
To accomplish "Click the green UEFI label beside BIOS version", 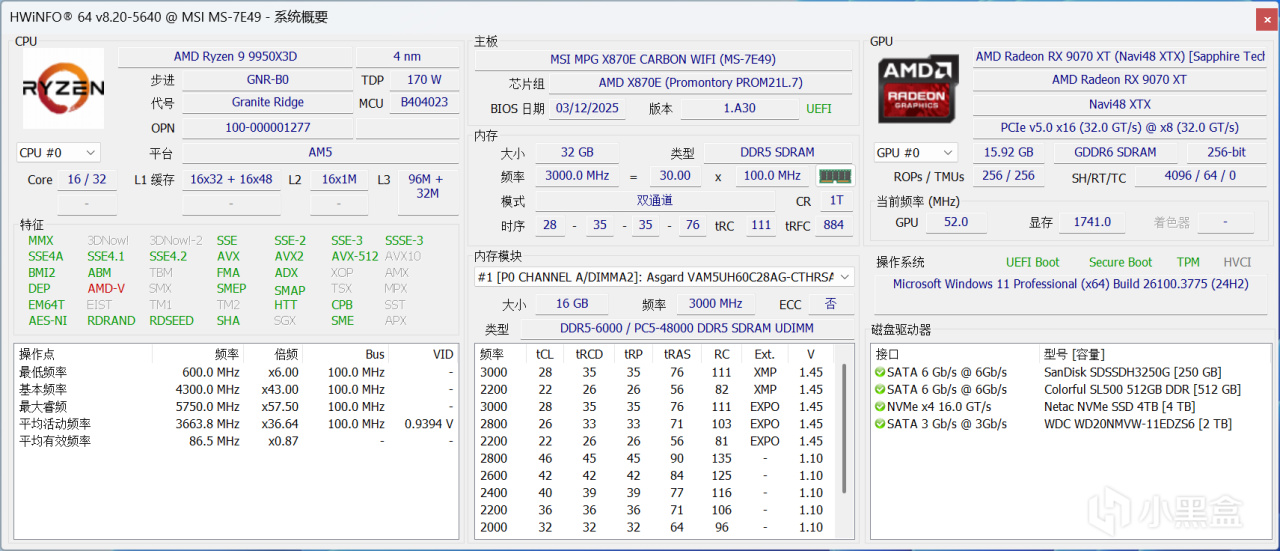I will coord(818,109).
